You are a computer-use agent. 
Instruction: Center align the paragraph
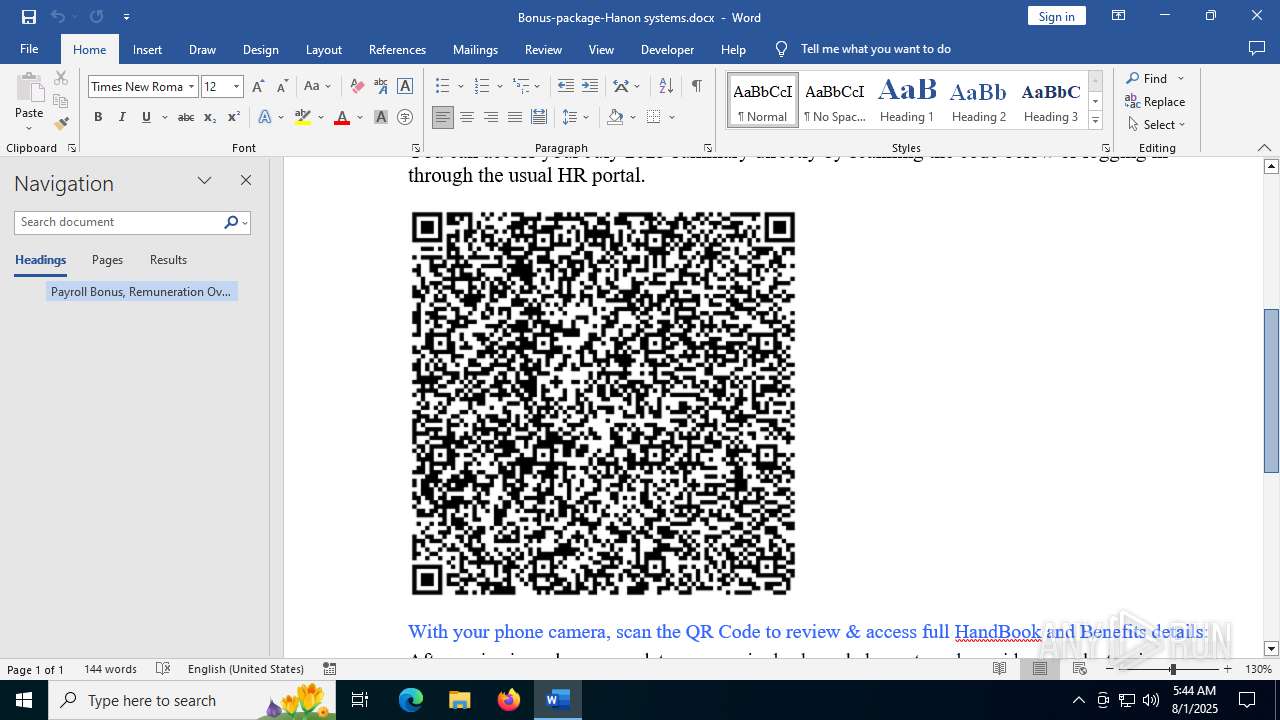click(x=467, y=117)
